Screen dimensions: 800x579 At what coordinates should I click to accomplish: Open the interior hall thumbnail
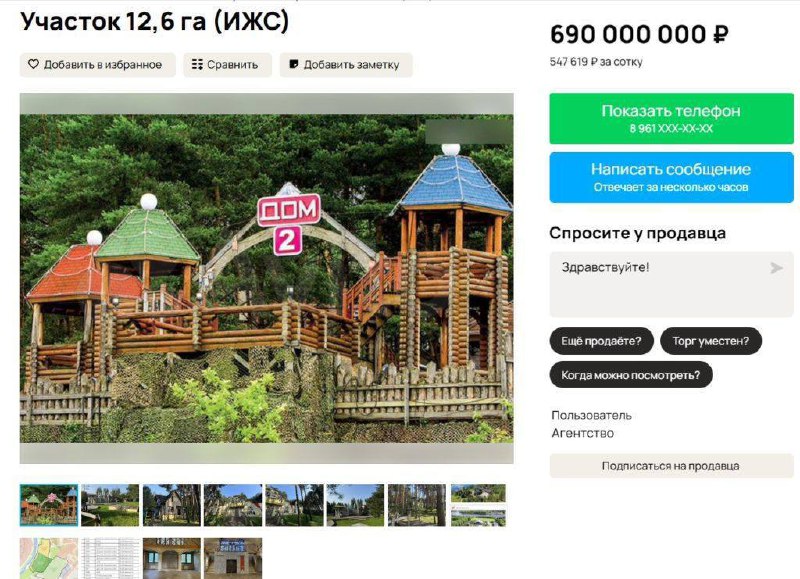[x=171, y=558]
